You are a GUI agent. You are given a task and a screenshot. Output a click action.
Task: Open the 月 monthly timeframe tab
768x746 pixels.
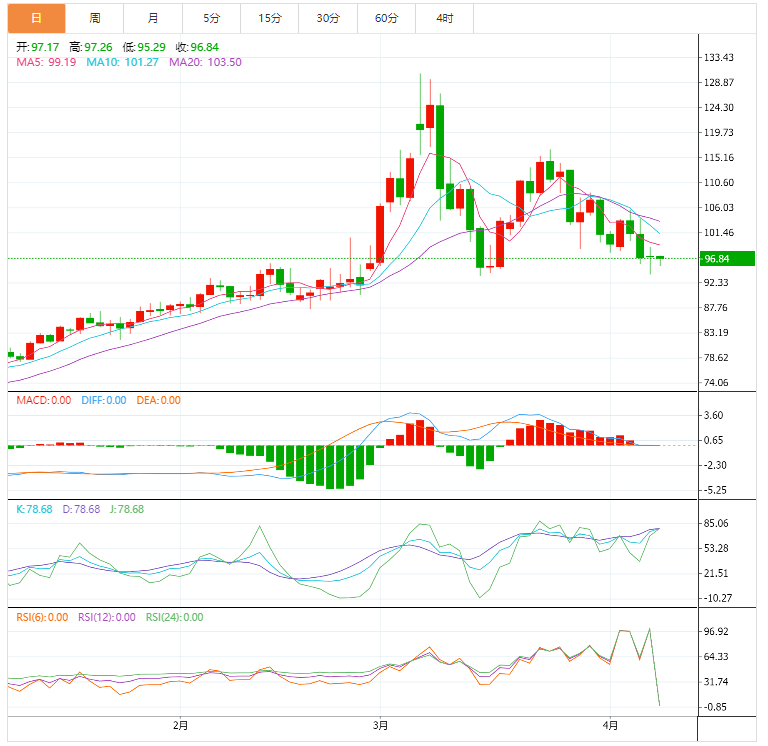(153, 19)
